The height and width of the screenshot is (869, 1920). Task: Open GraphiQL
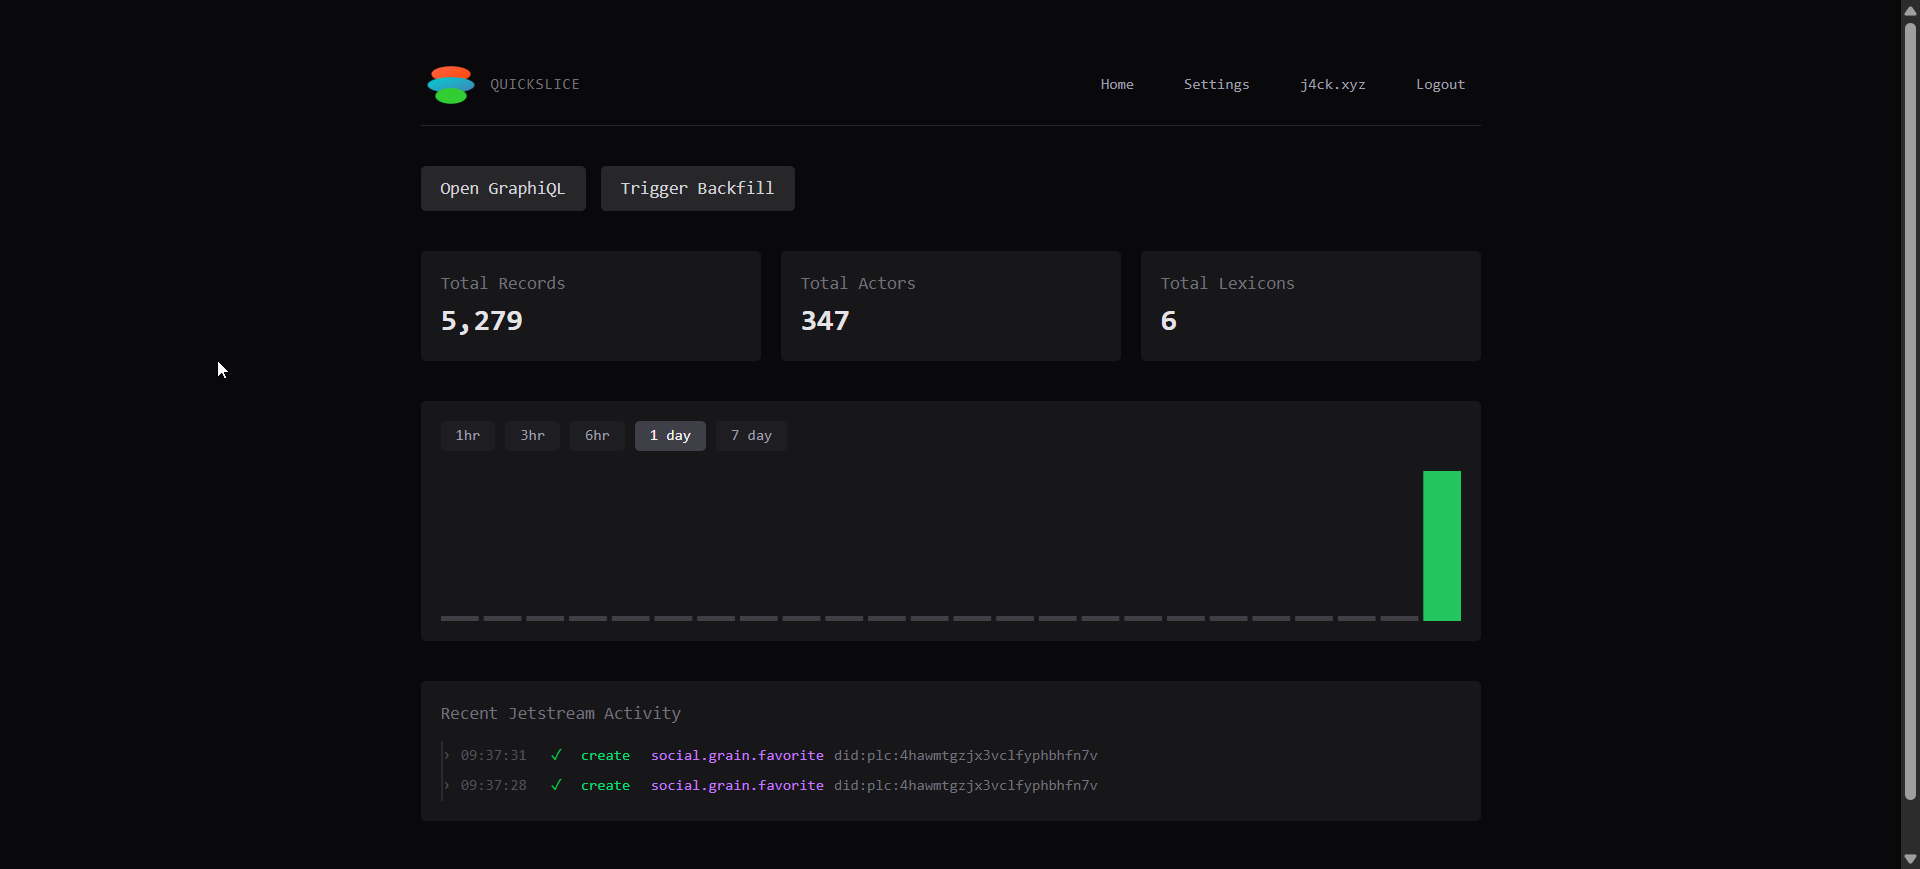coord(503,189)
